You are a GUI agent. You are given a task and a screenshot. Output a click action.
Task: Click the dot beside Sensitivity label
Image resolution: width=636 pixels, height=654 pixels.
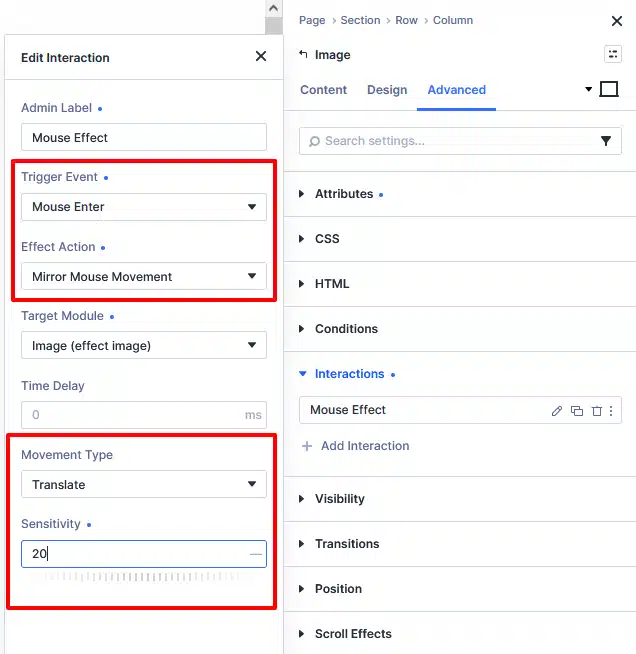[x=89, y=525]
